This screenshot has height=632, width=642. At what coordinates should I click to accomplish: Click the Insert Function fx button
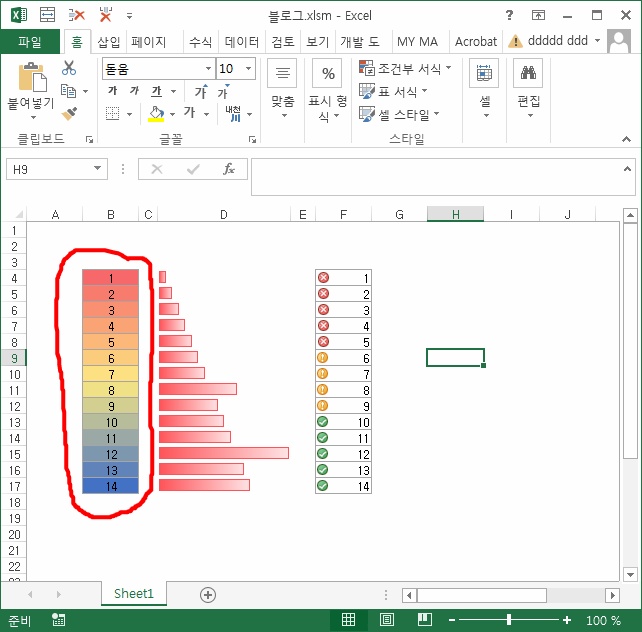click(229, 169)
